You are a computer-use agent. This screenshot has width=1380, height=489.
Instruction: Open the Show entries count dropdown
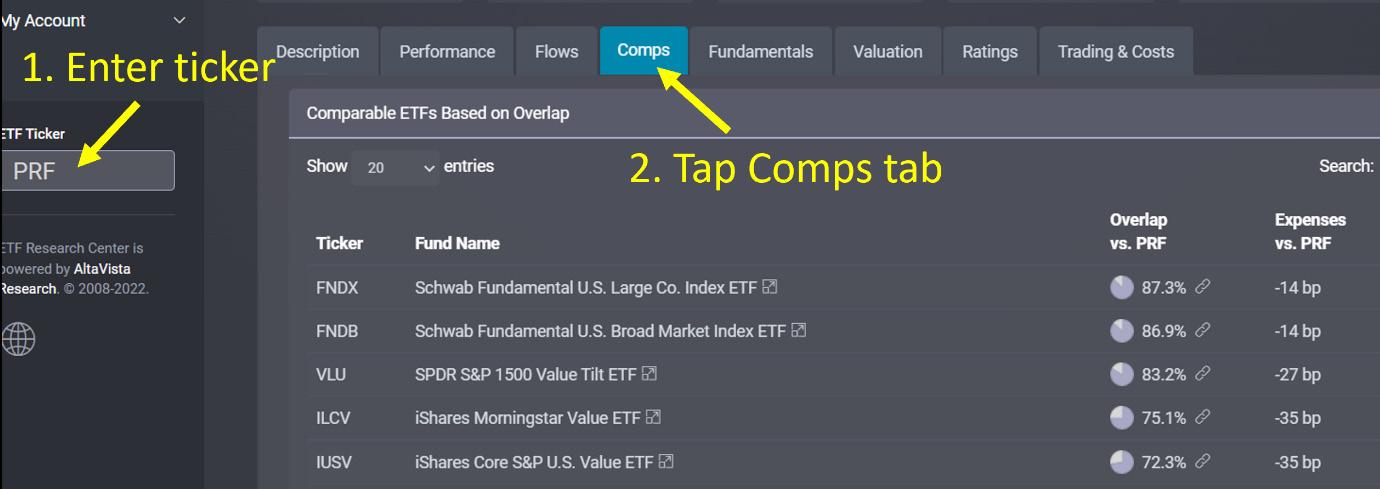click(x=395, y=168)
